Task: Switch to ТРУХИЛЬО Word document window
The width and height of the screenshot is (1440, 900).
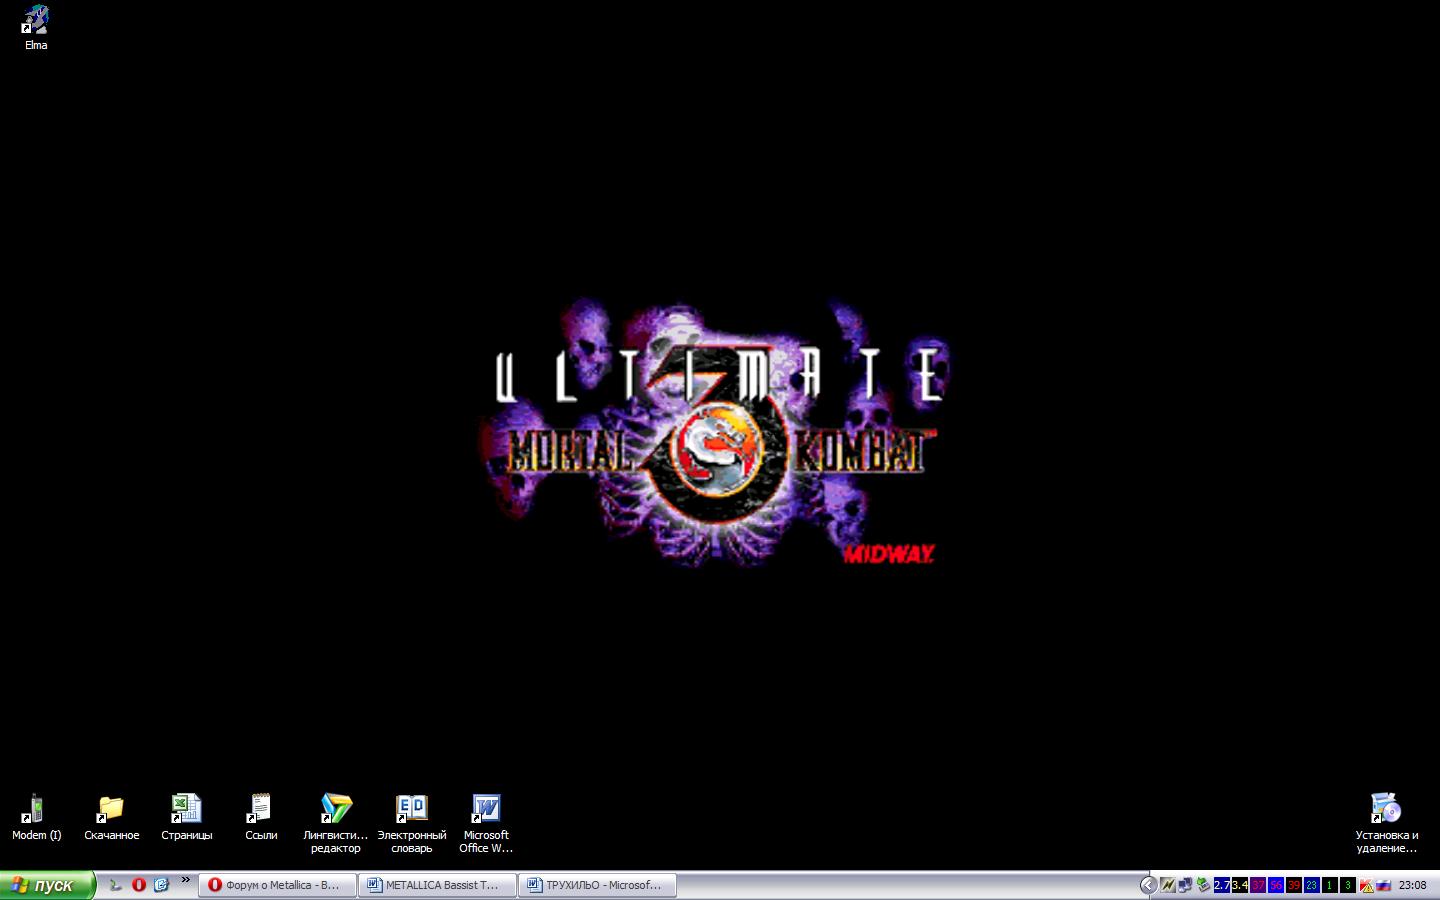Action: (597, 885)
